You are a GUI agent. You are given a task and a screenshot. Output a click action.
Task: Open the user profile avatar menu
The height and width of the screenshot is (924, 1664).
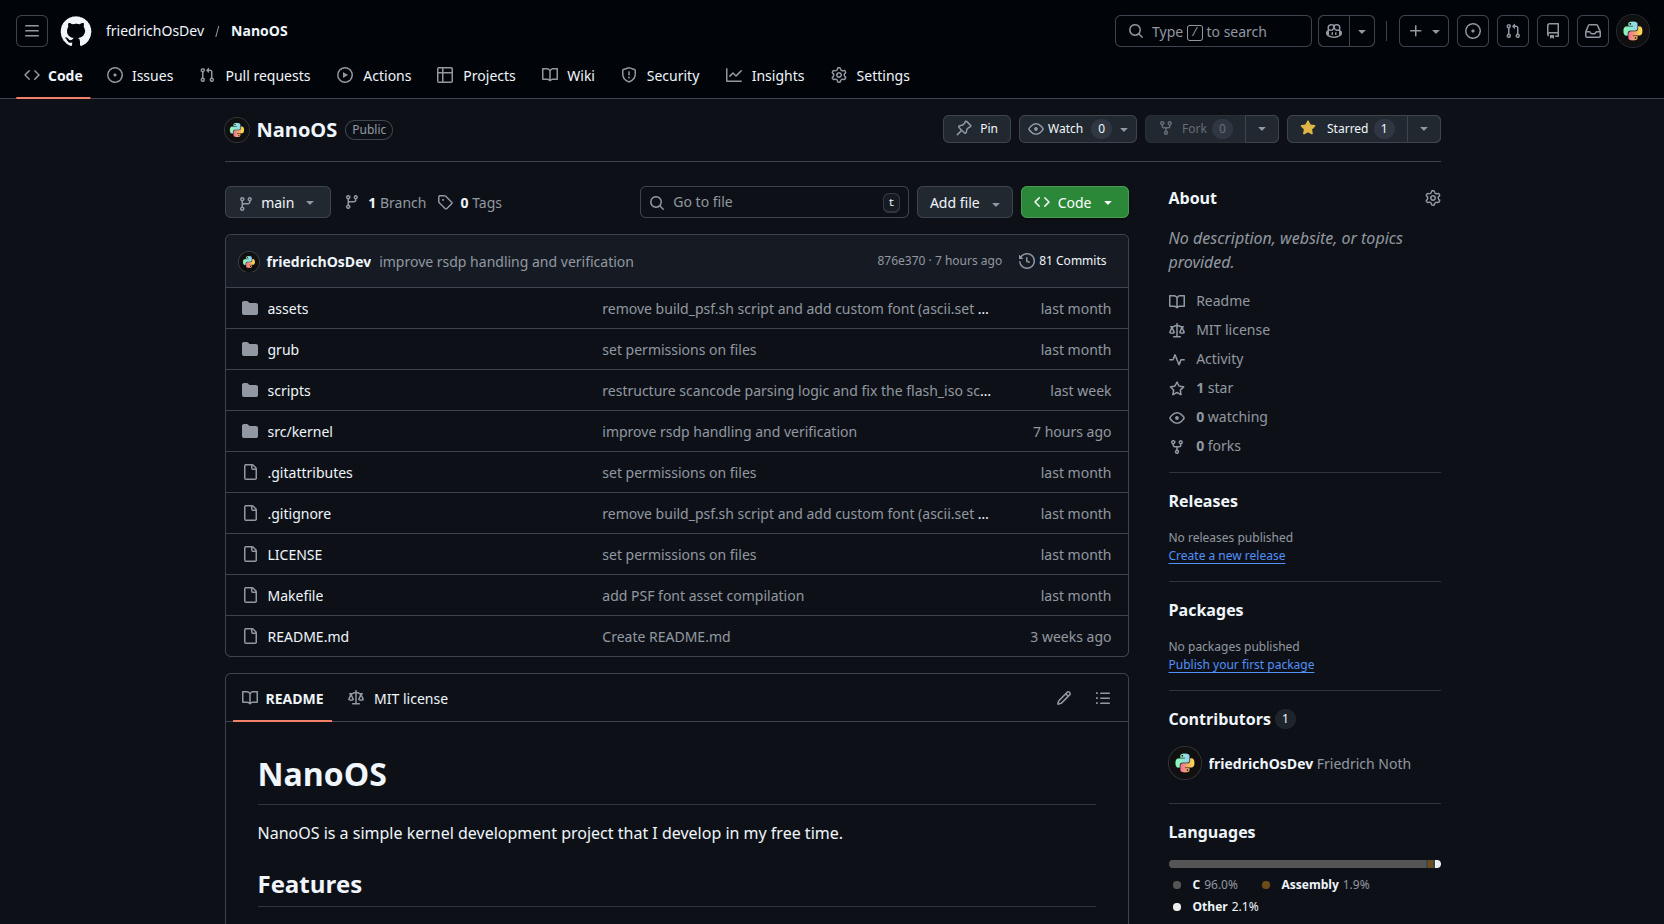coord(1633,31)
